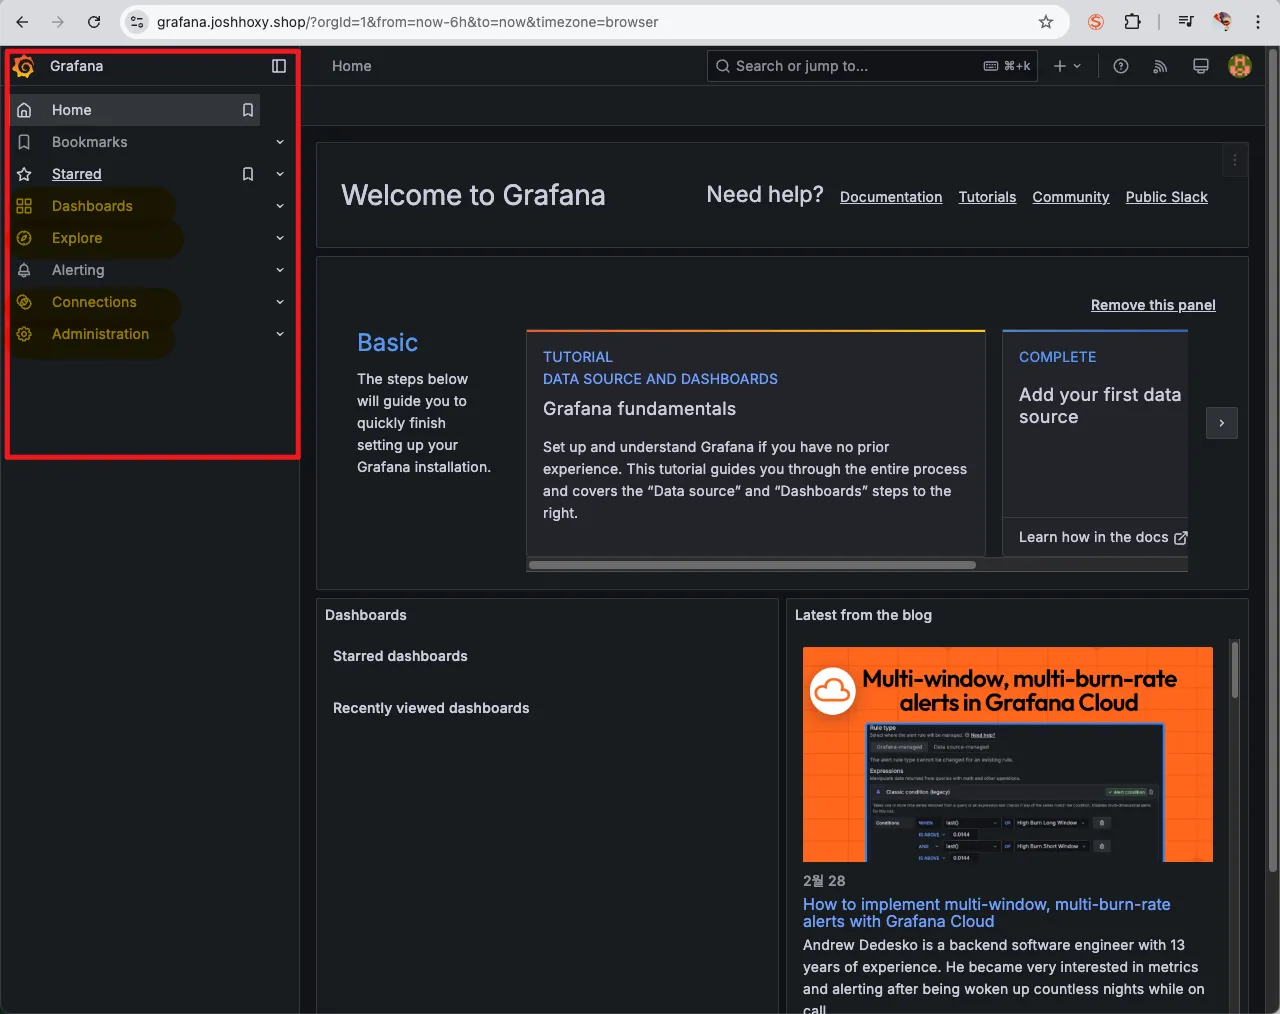1280x1014 pixels.
Task: Open the news RSS feed icon
Action: [1160, 66]
